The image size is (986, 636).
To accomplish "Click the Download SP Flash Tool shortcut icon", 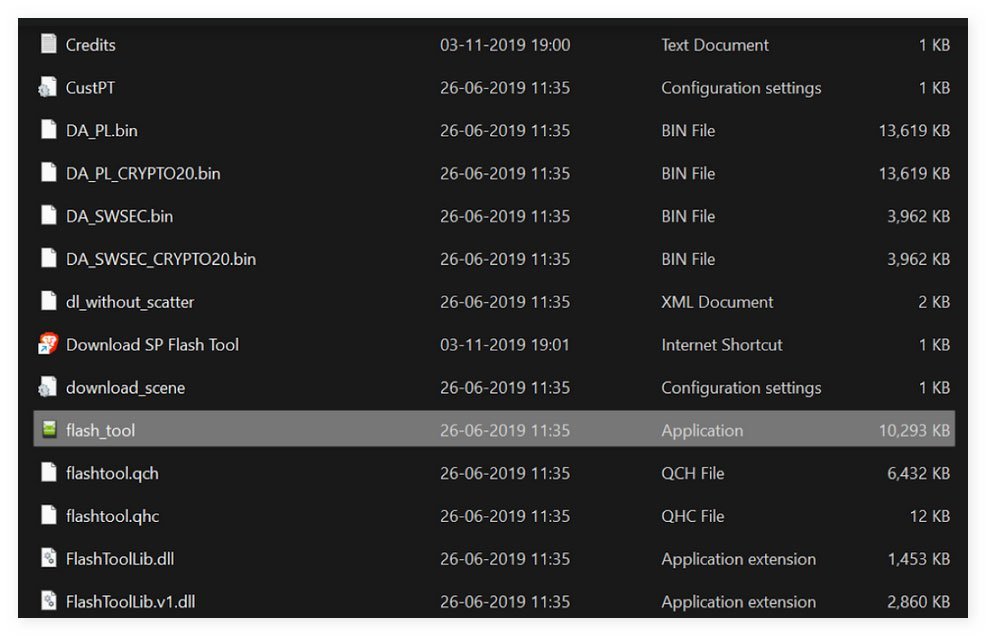I will pyautogui.click(x=48, y=343).
